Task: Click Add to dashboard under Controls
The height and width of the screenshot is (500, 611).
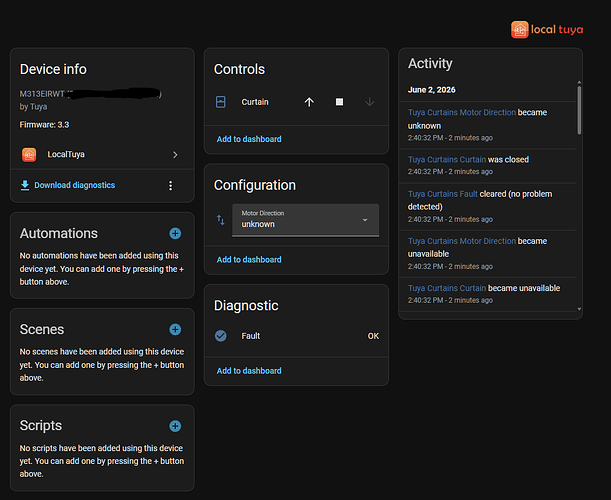Action: (x=249, y=139)
